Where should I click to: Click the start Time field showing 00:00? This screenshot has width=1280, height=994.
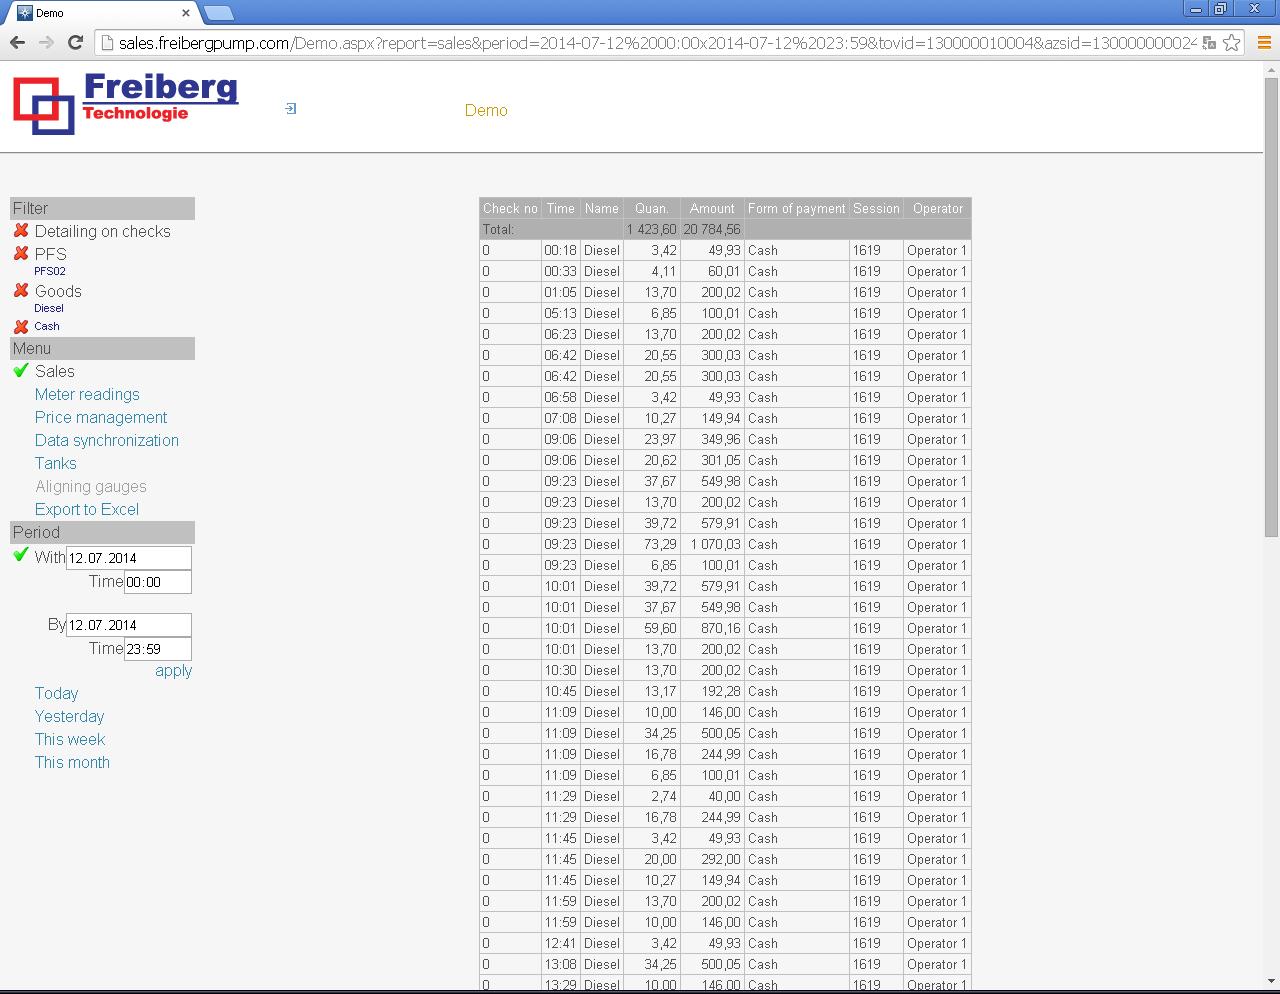(x=157, y=581)
